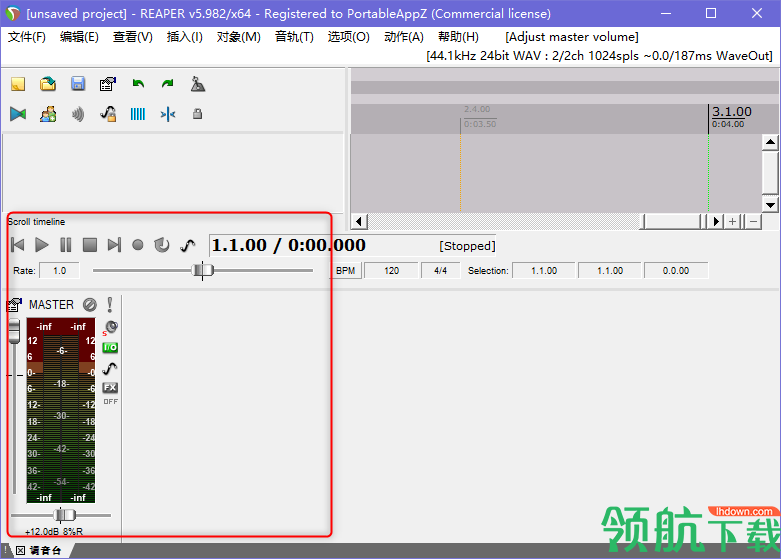Close the 调音台 mixer dock tab
This screenshot has width=781, height=559.
pyautogui.click(x=20, y=551)
